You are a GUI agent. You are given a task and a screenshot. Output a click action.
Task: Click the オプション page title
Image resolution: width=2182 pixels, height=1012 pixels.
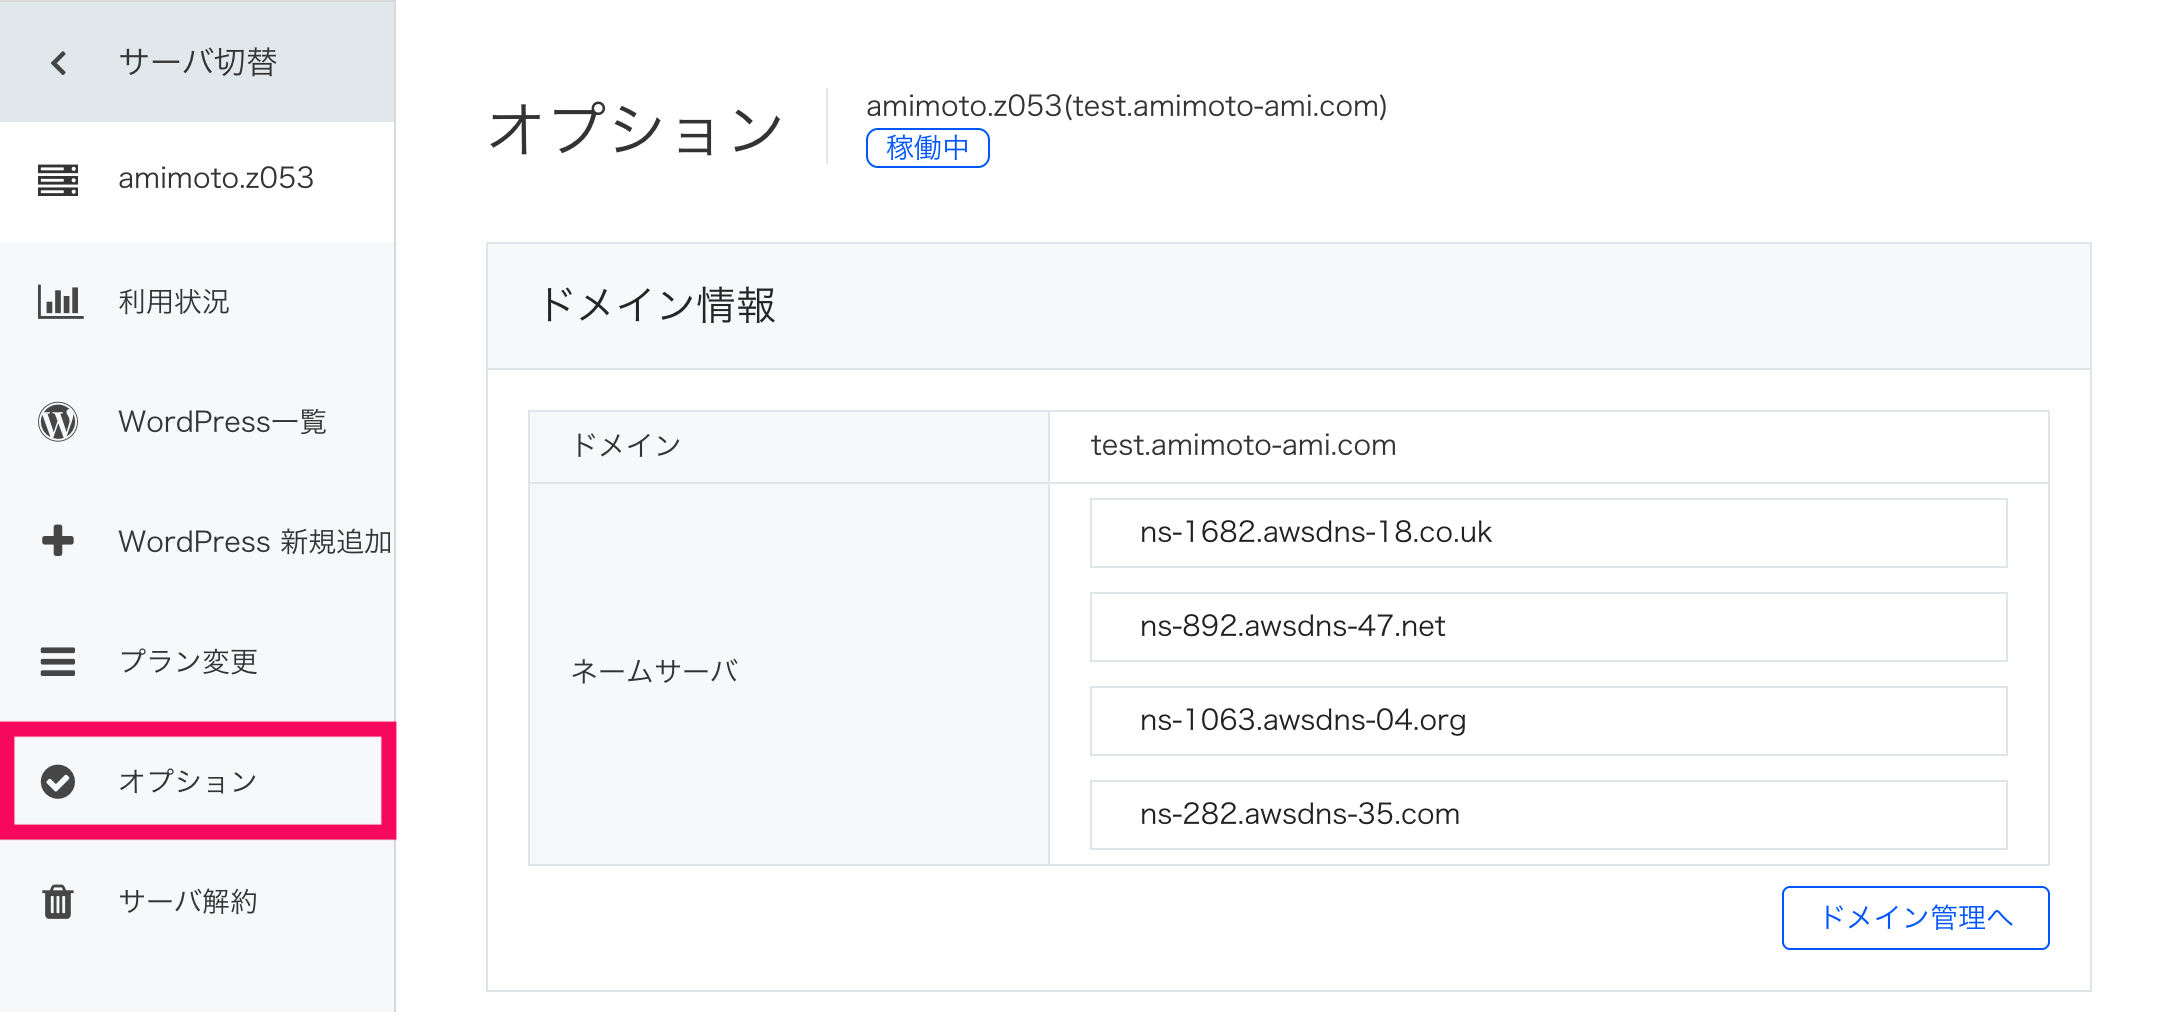[635, 129]
